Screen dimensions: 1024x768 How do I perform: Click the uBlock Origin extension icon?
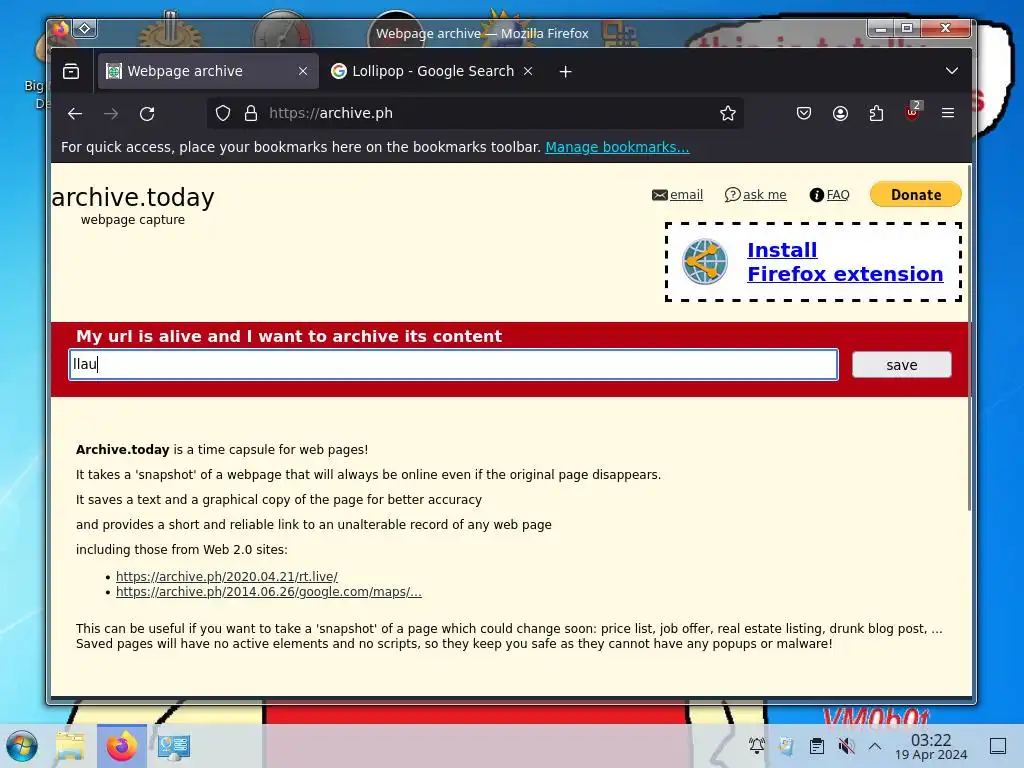pyautogui.click(x=912, y=112)
